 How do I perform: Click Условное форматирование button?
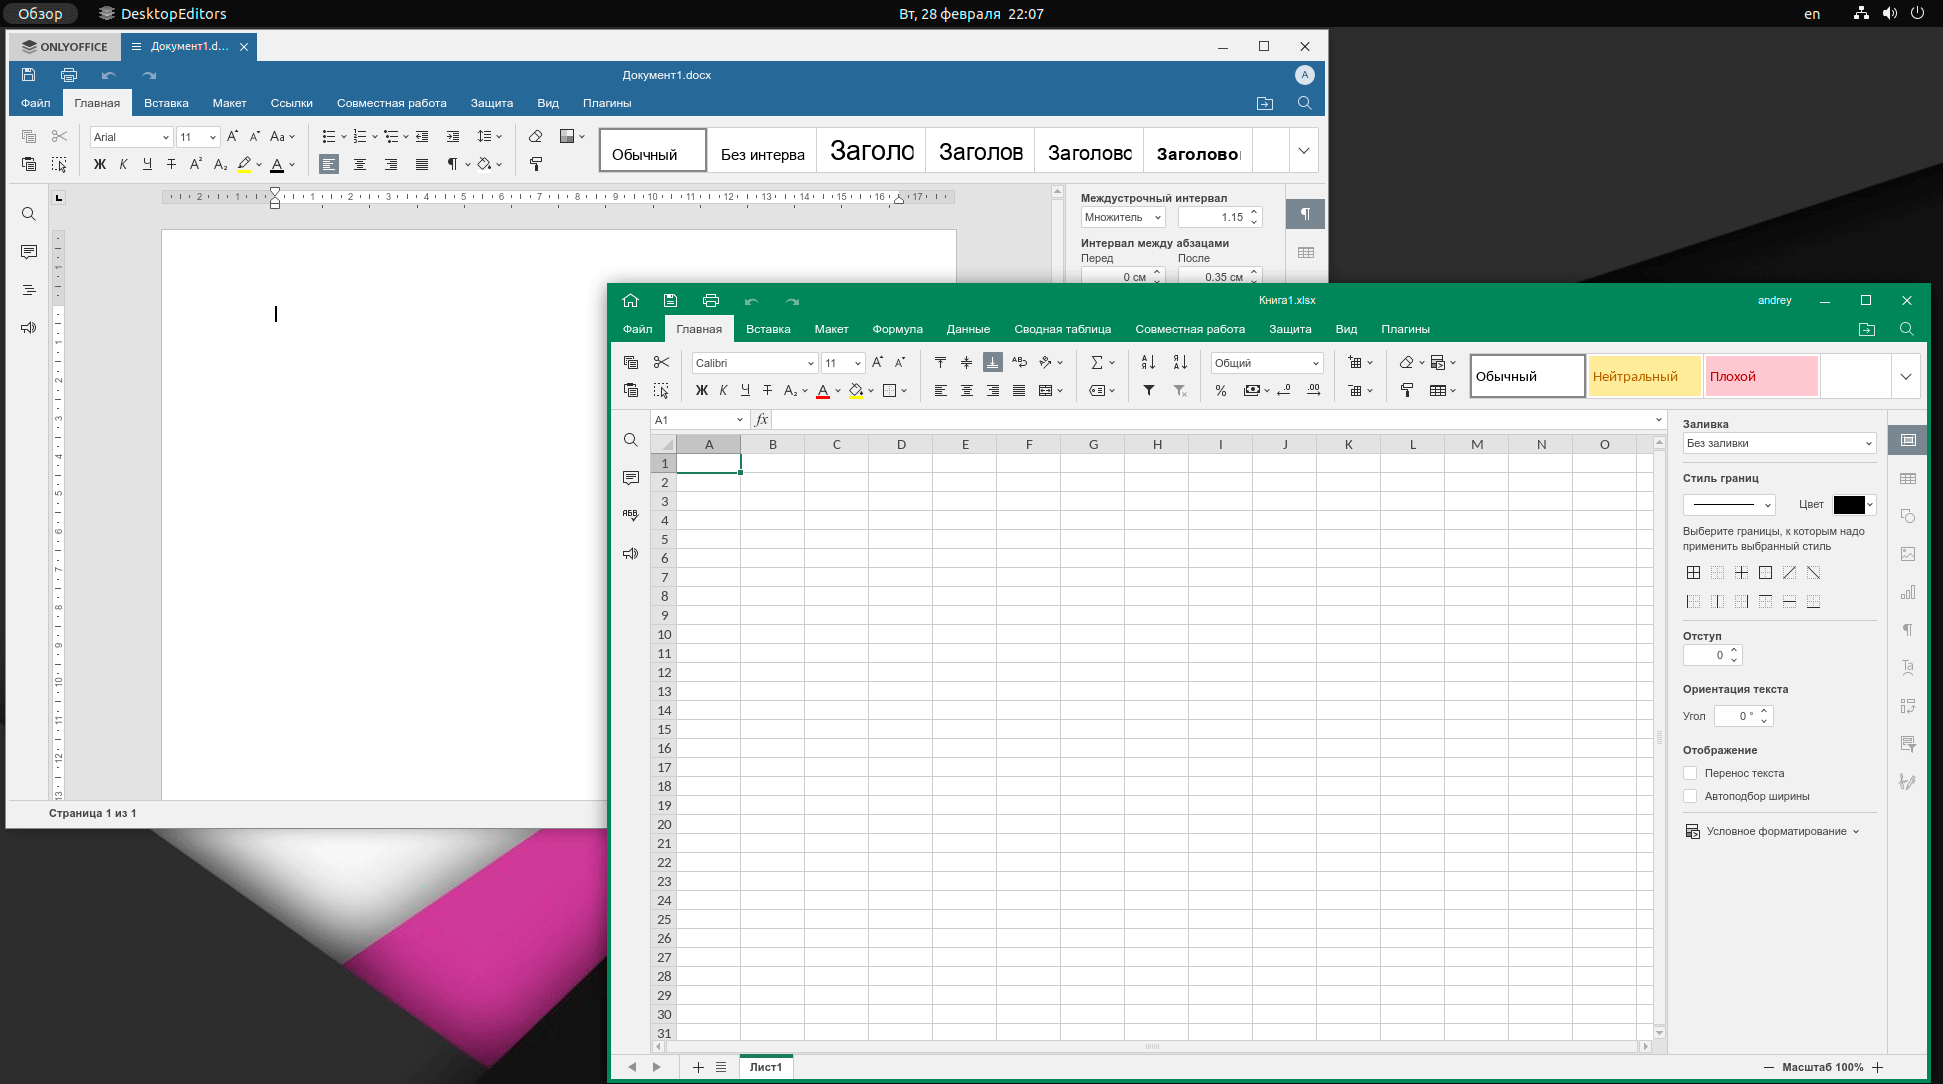(1771, 831)
